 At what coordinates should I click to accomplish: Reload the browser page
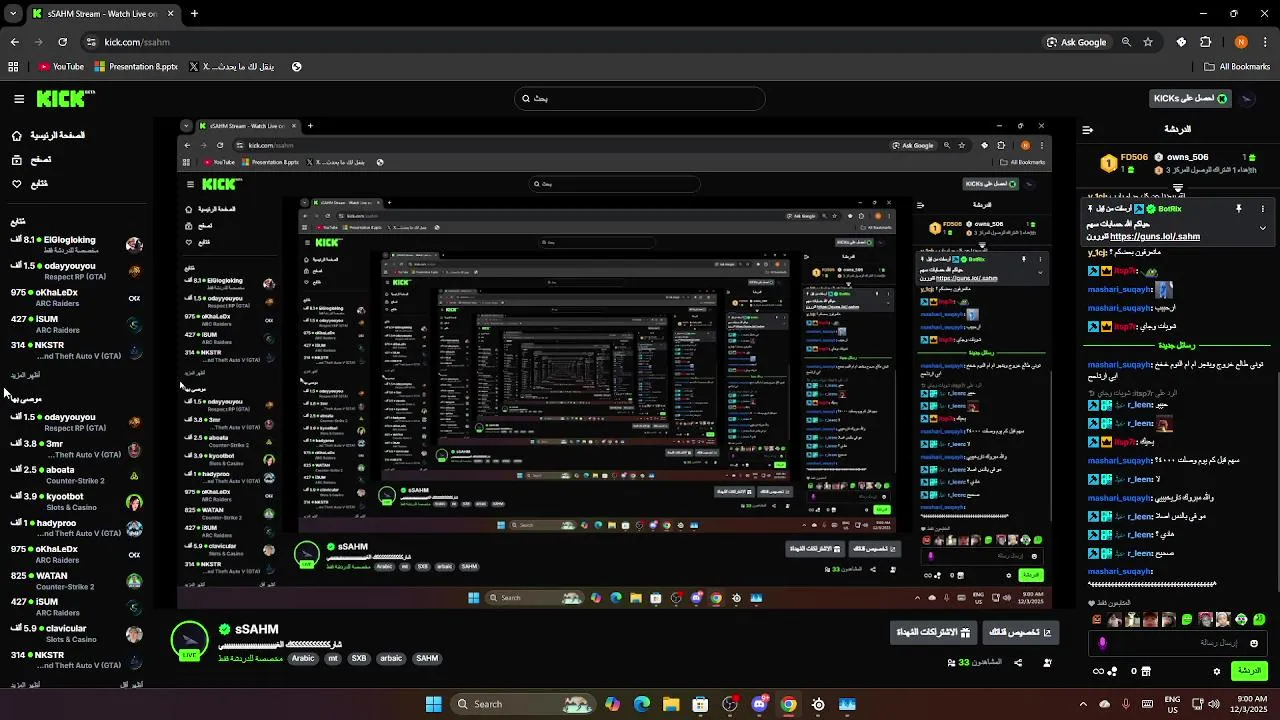(62, 42)
